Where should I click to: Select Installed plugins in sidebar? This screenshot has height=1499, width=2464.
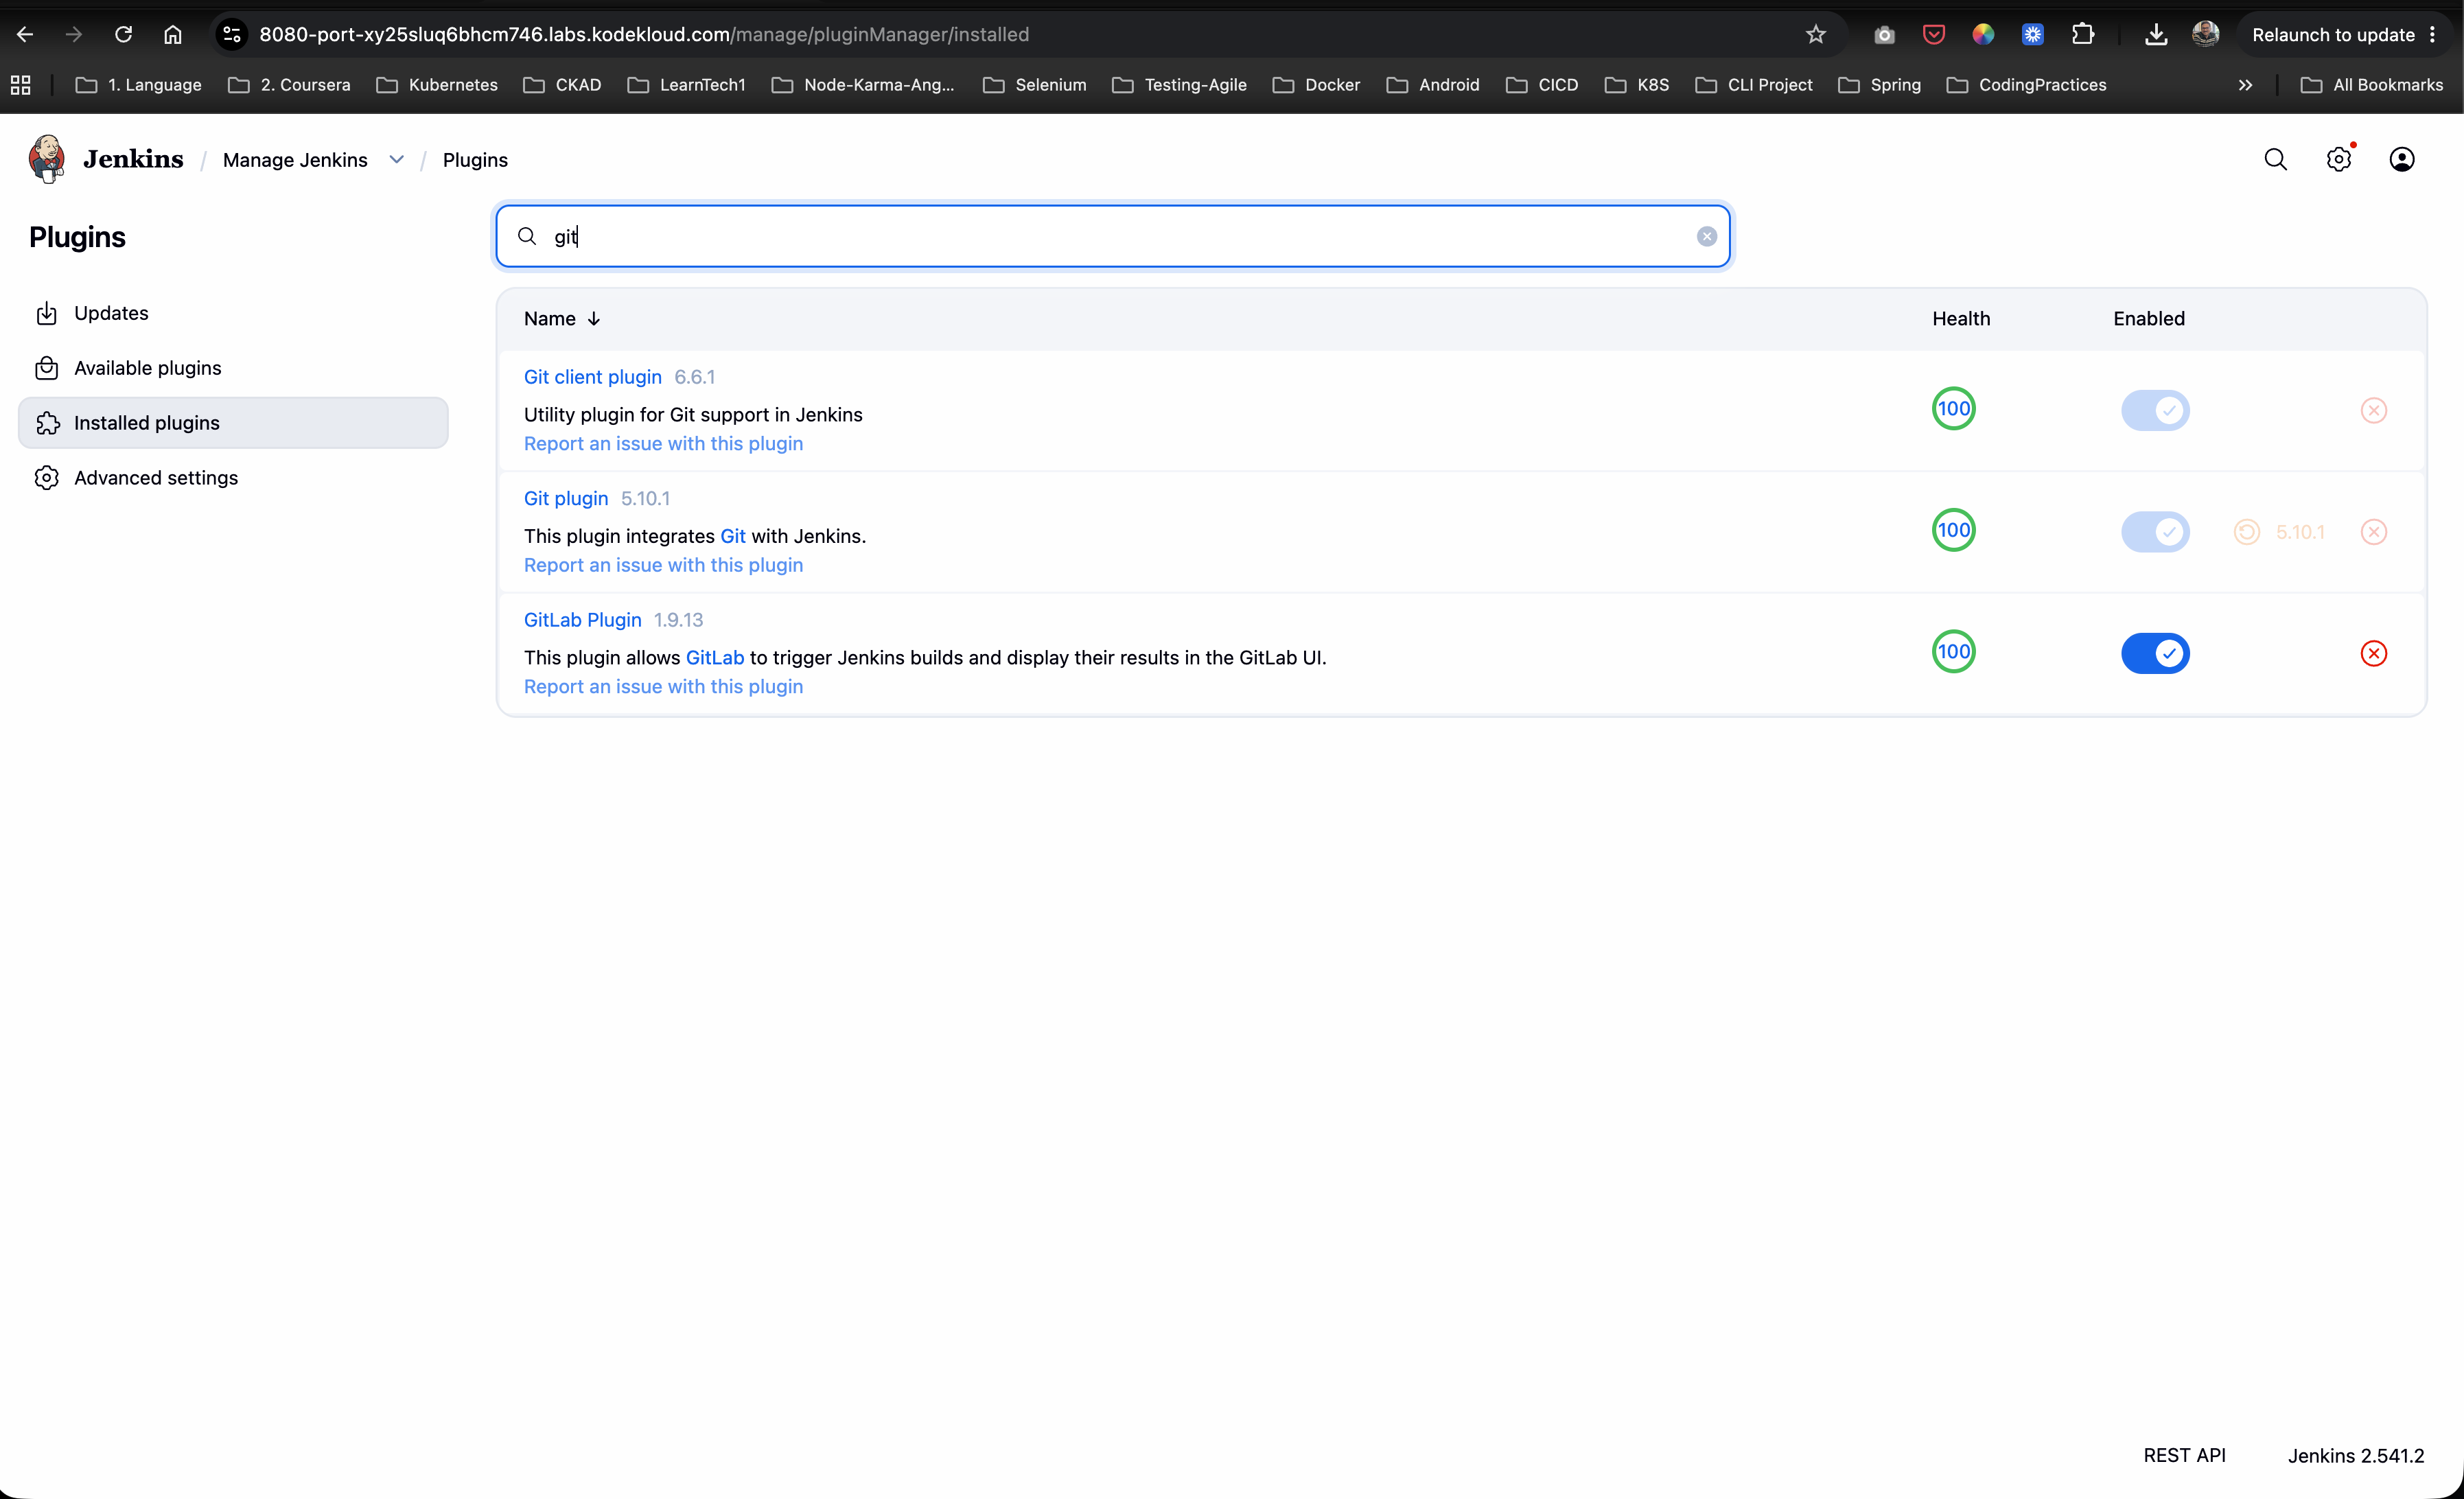point(233,423)
